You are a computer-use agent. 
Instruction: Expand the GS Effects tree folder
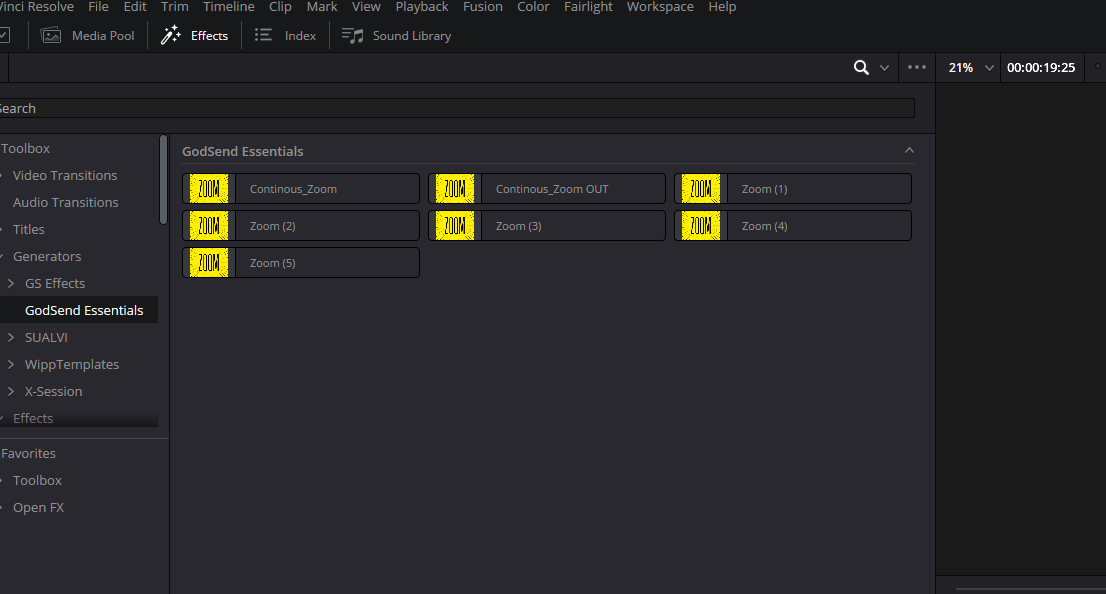11,283
